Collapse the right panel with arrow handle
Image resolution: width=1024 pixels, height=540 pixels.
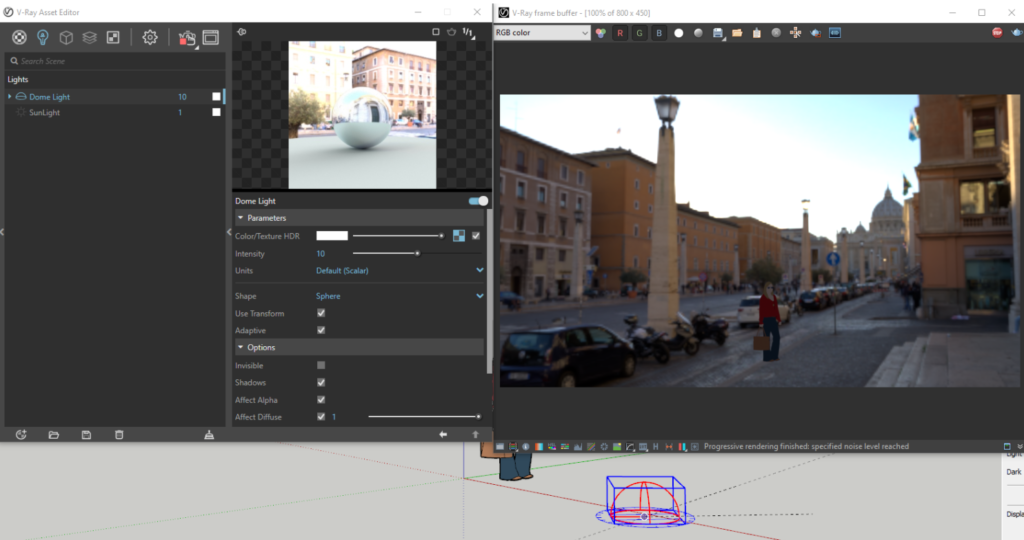click(x=229, y=232)
